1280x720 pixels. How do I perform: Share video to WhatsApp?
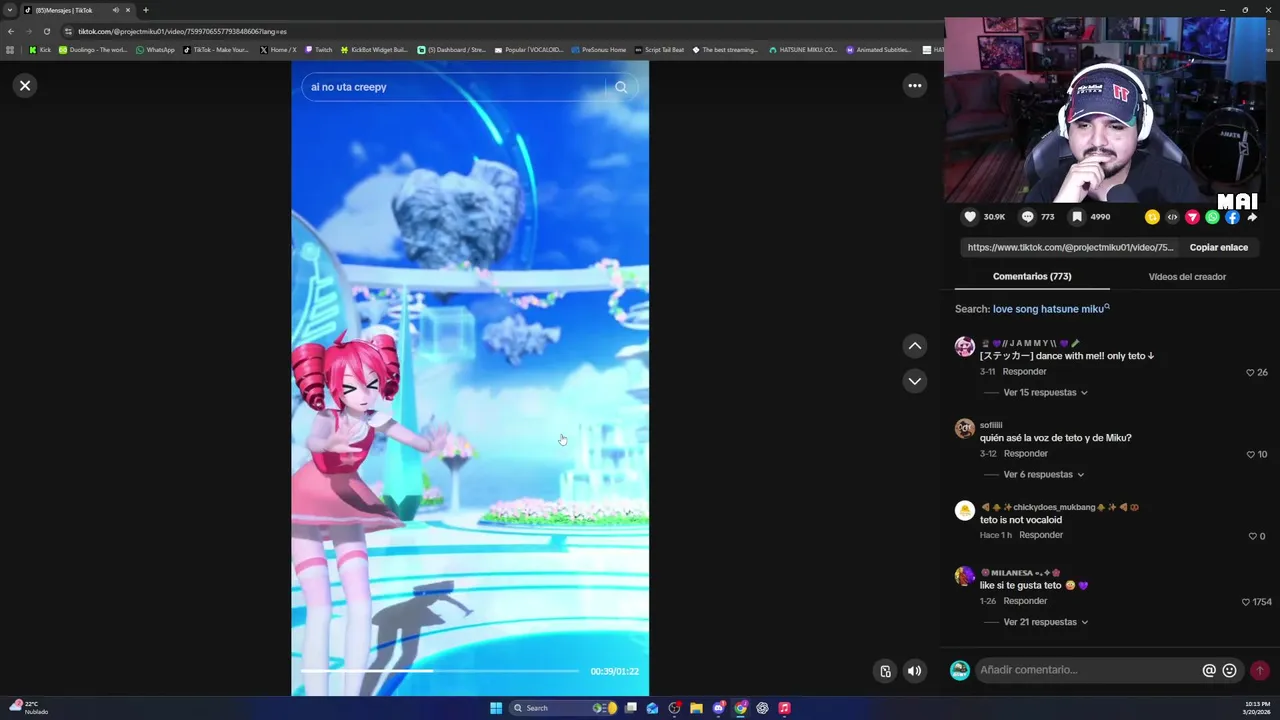(x=1212, y=217)
